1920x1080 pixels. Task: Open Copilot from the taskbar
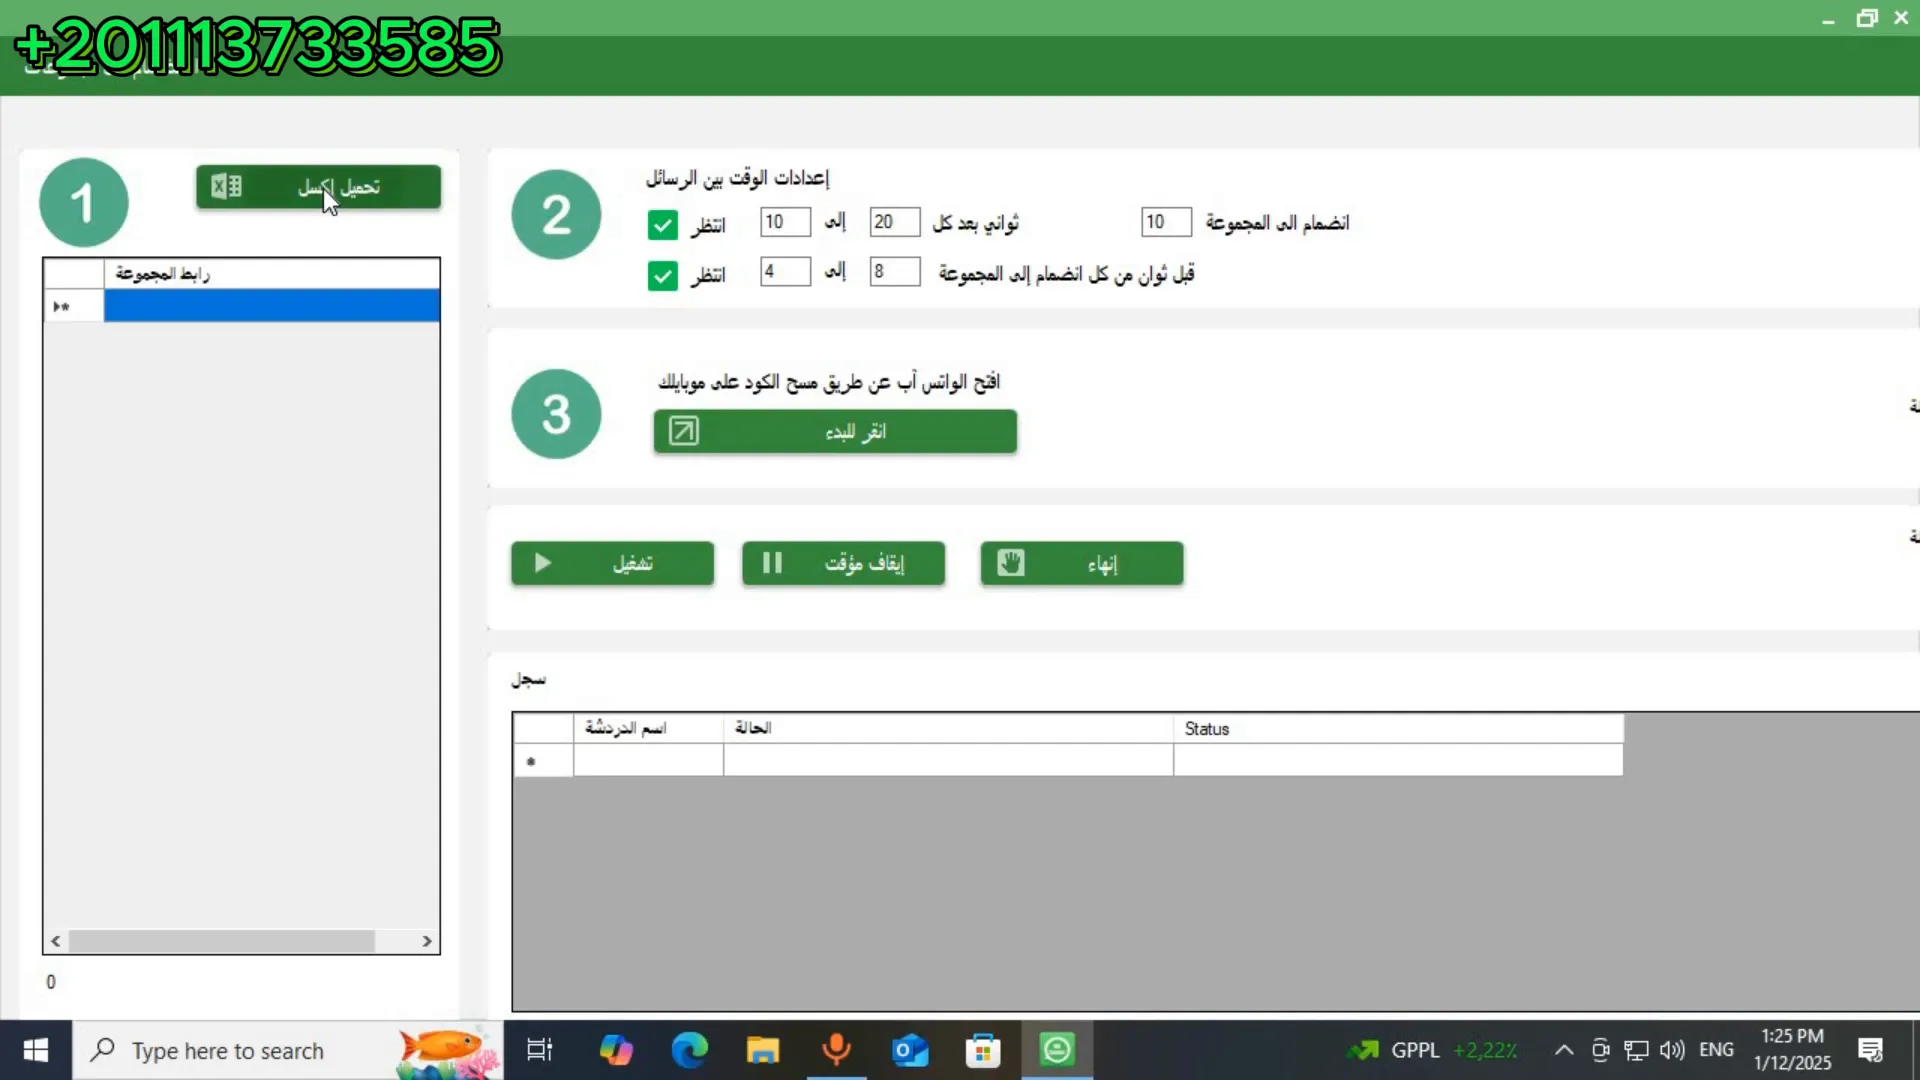tap(616, 1050)
